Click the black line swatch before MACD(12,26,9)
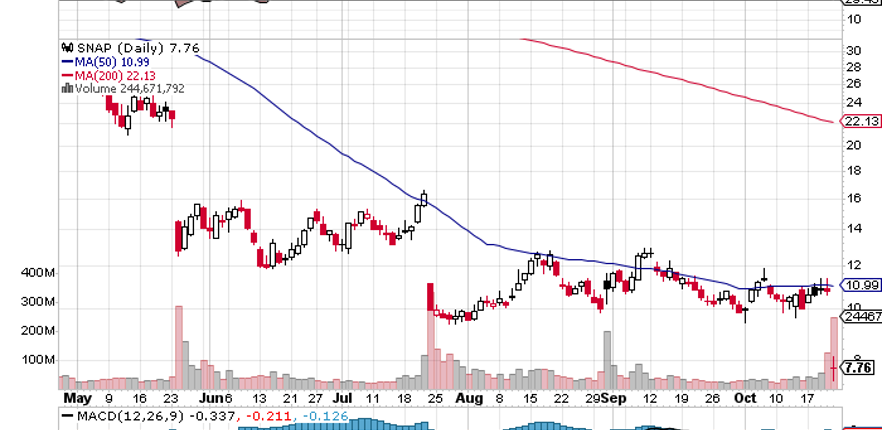Screen dimensions: 882x430 tap(67, 417)
